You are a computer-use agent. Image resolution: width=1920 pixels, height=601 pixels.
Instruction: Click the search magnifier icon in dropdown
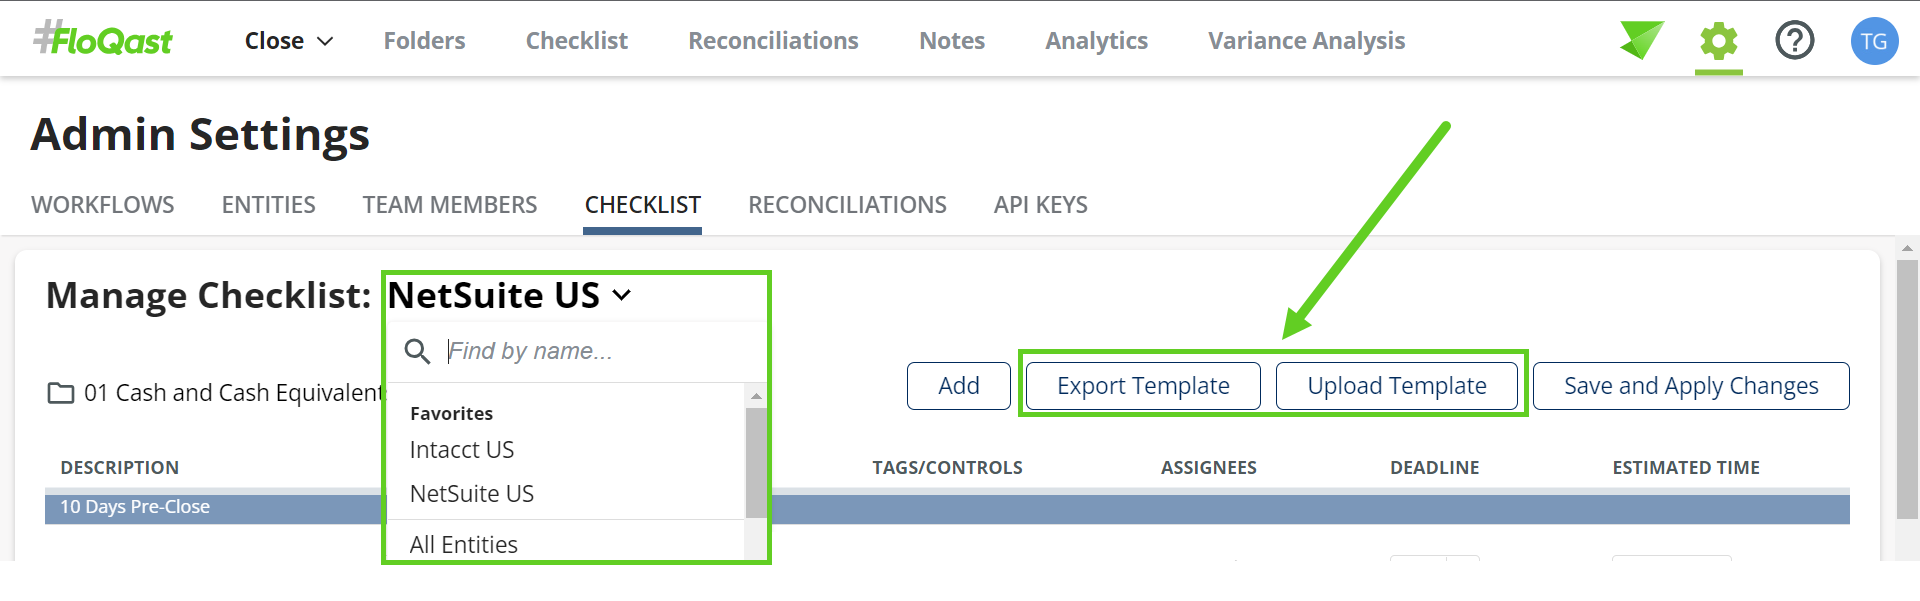(417, 351)
